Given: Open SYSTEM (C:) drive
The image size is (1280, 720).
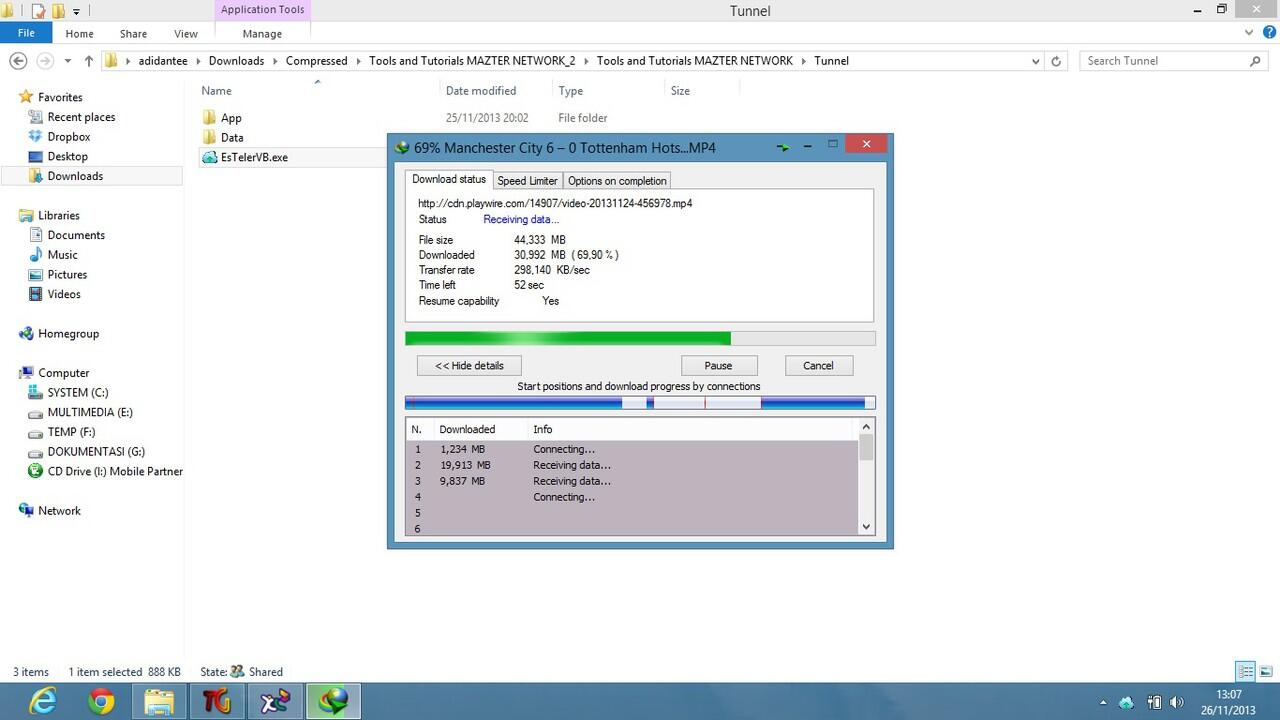Looking at the screenshot, I should click(x=78, y=393).
